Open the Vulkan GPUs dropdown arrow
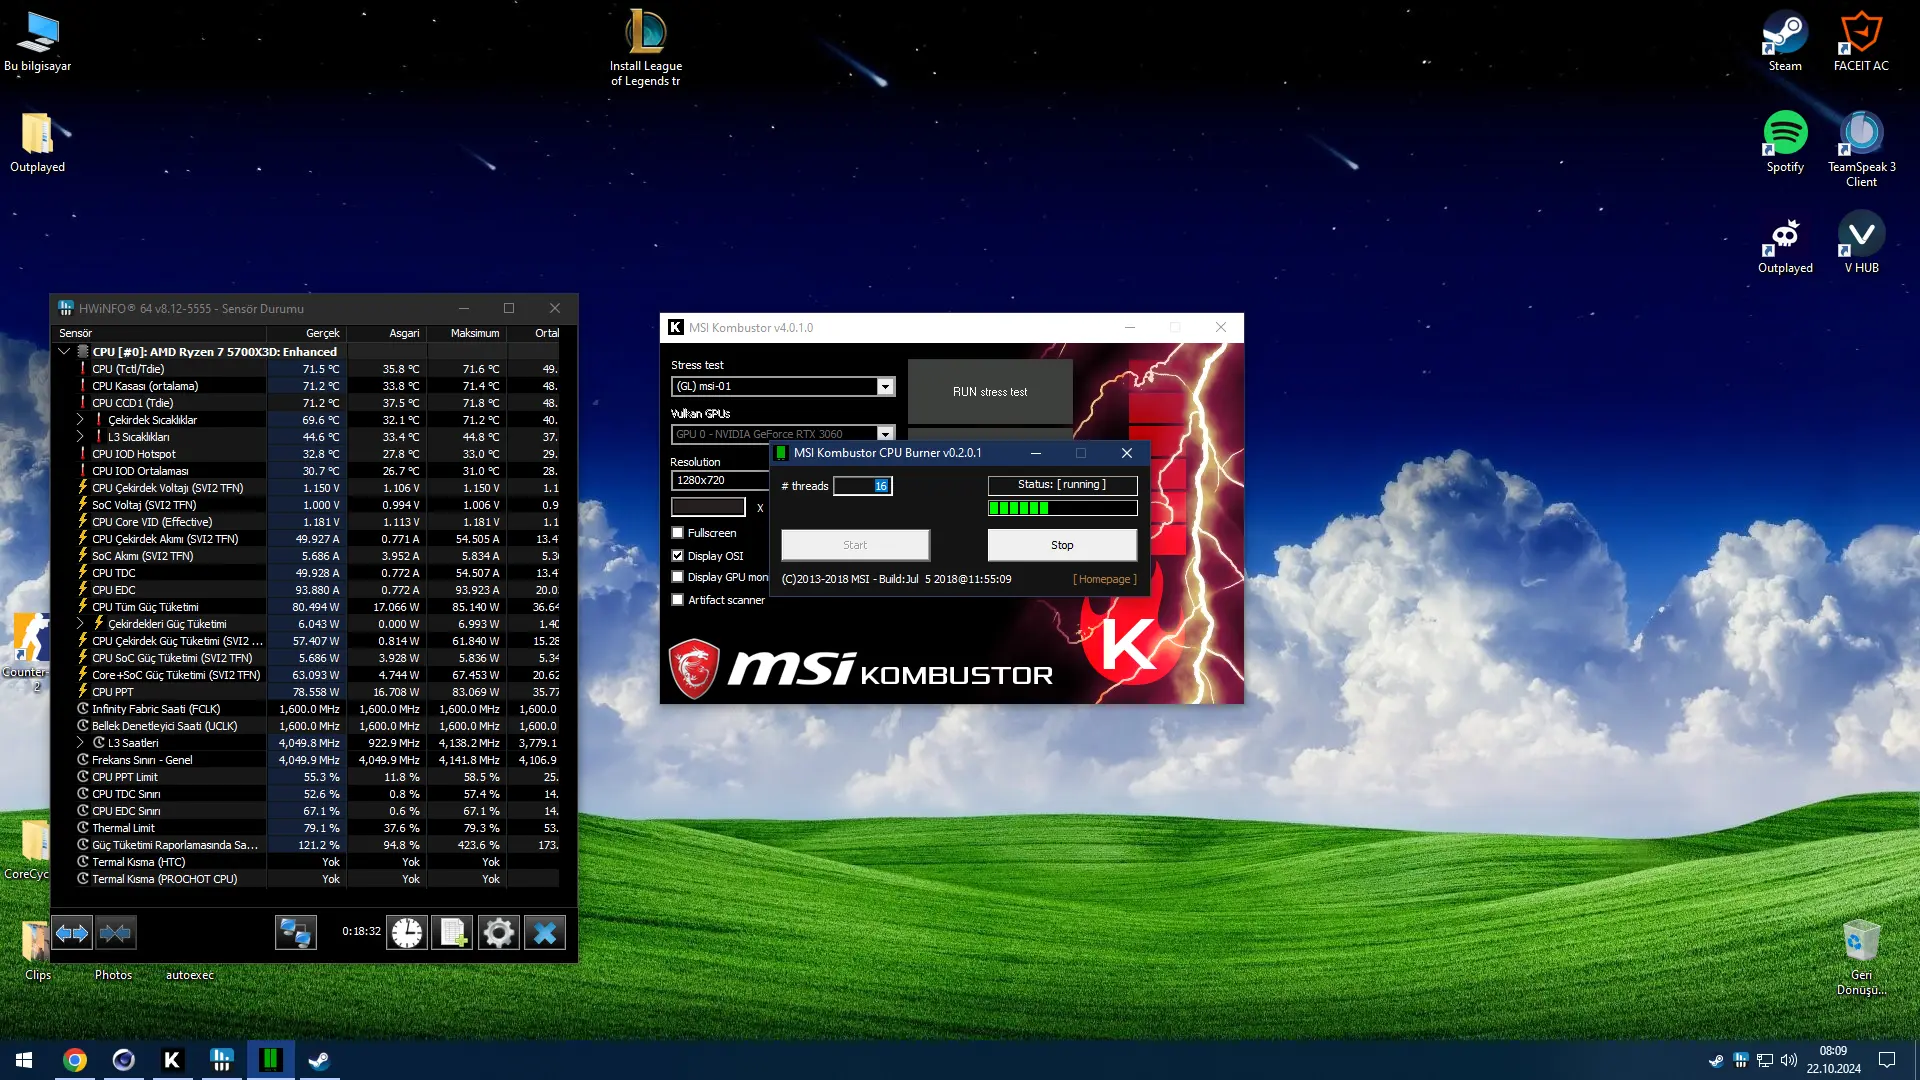This screenshot has width=1920, height=1080. click(885, 434)
